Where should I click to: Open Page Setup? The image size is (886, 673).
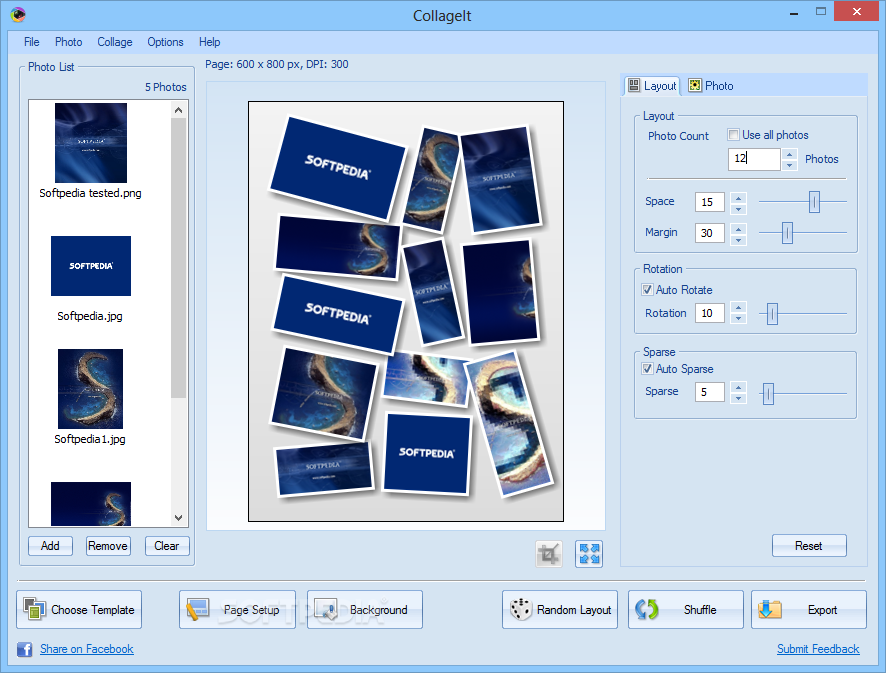237,610
